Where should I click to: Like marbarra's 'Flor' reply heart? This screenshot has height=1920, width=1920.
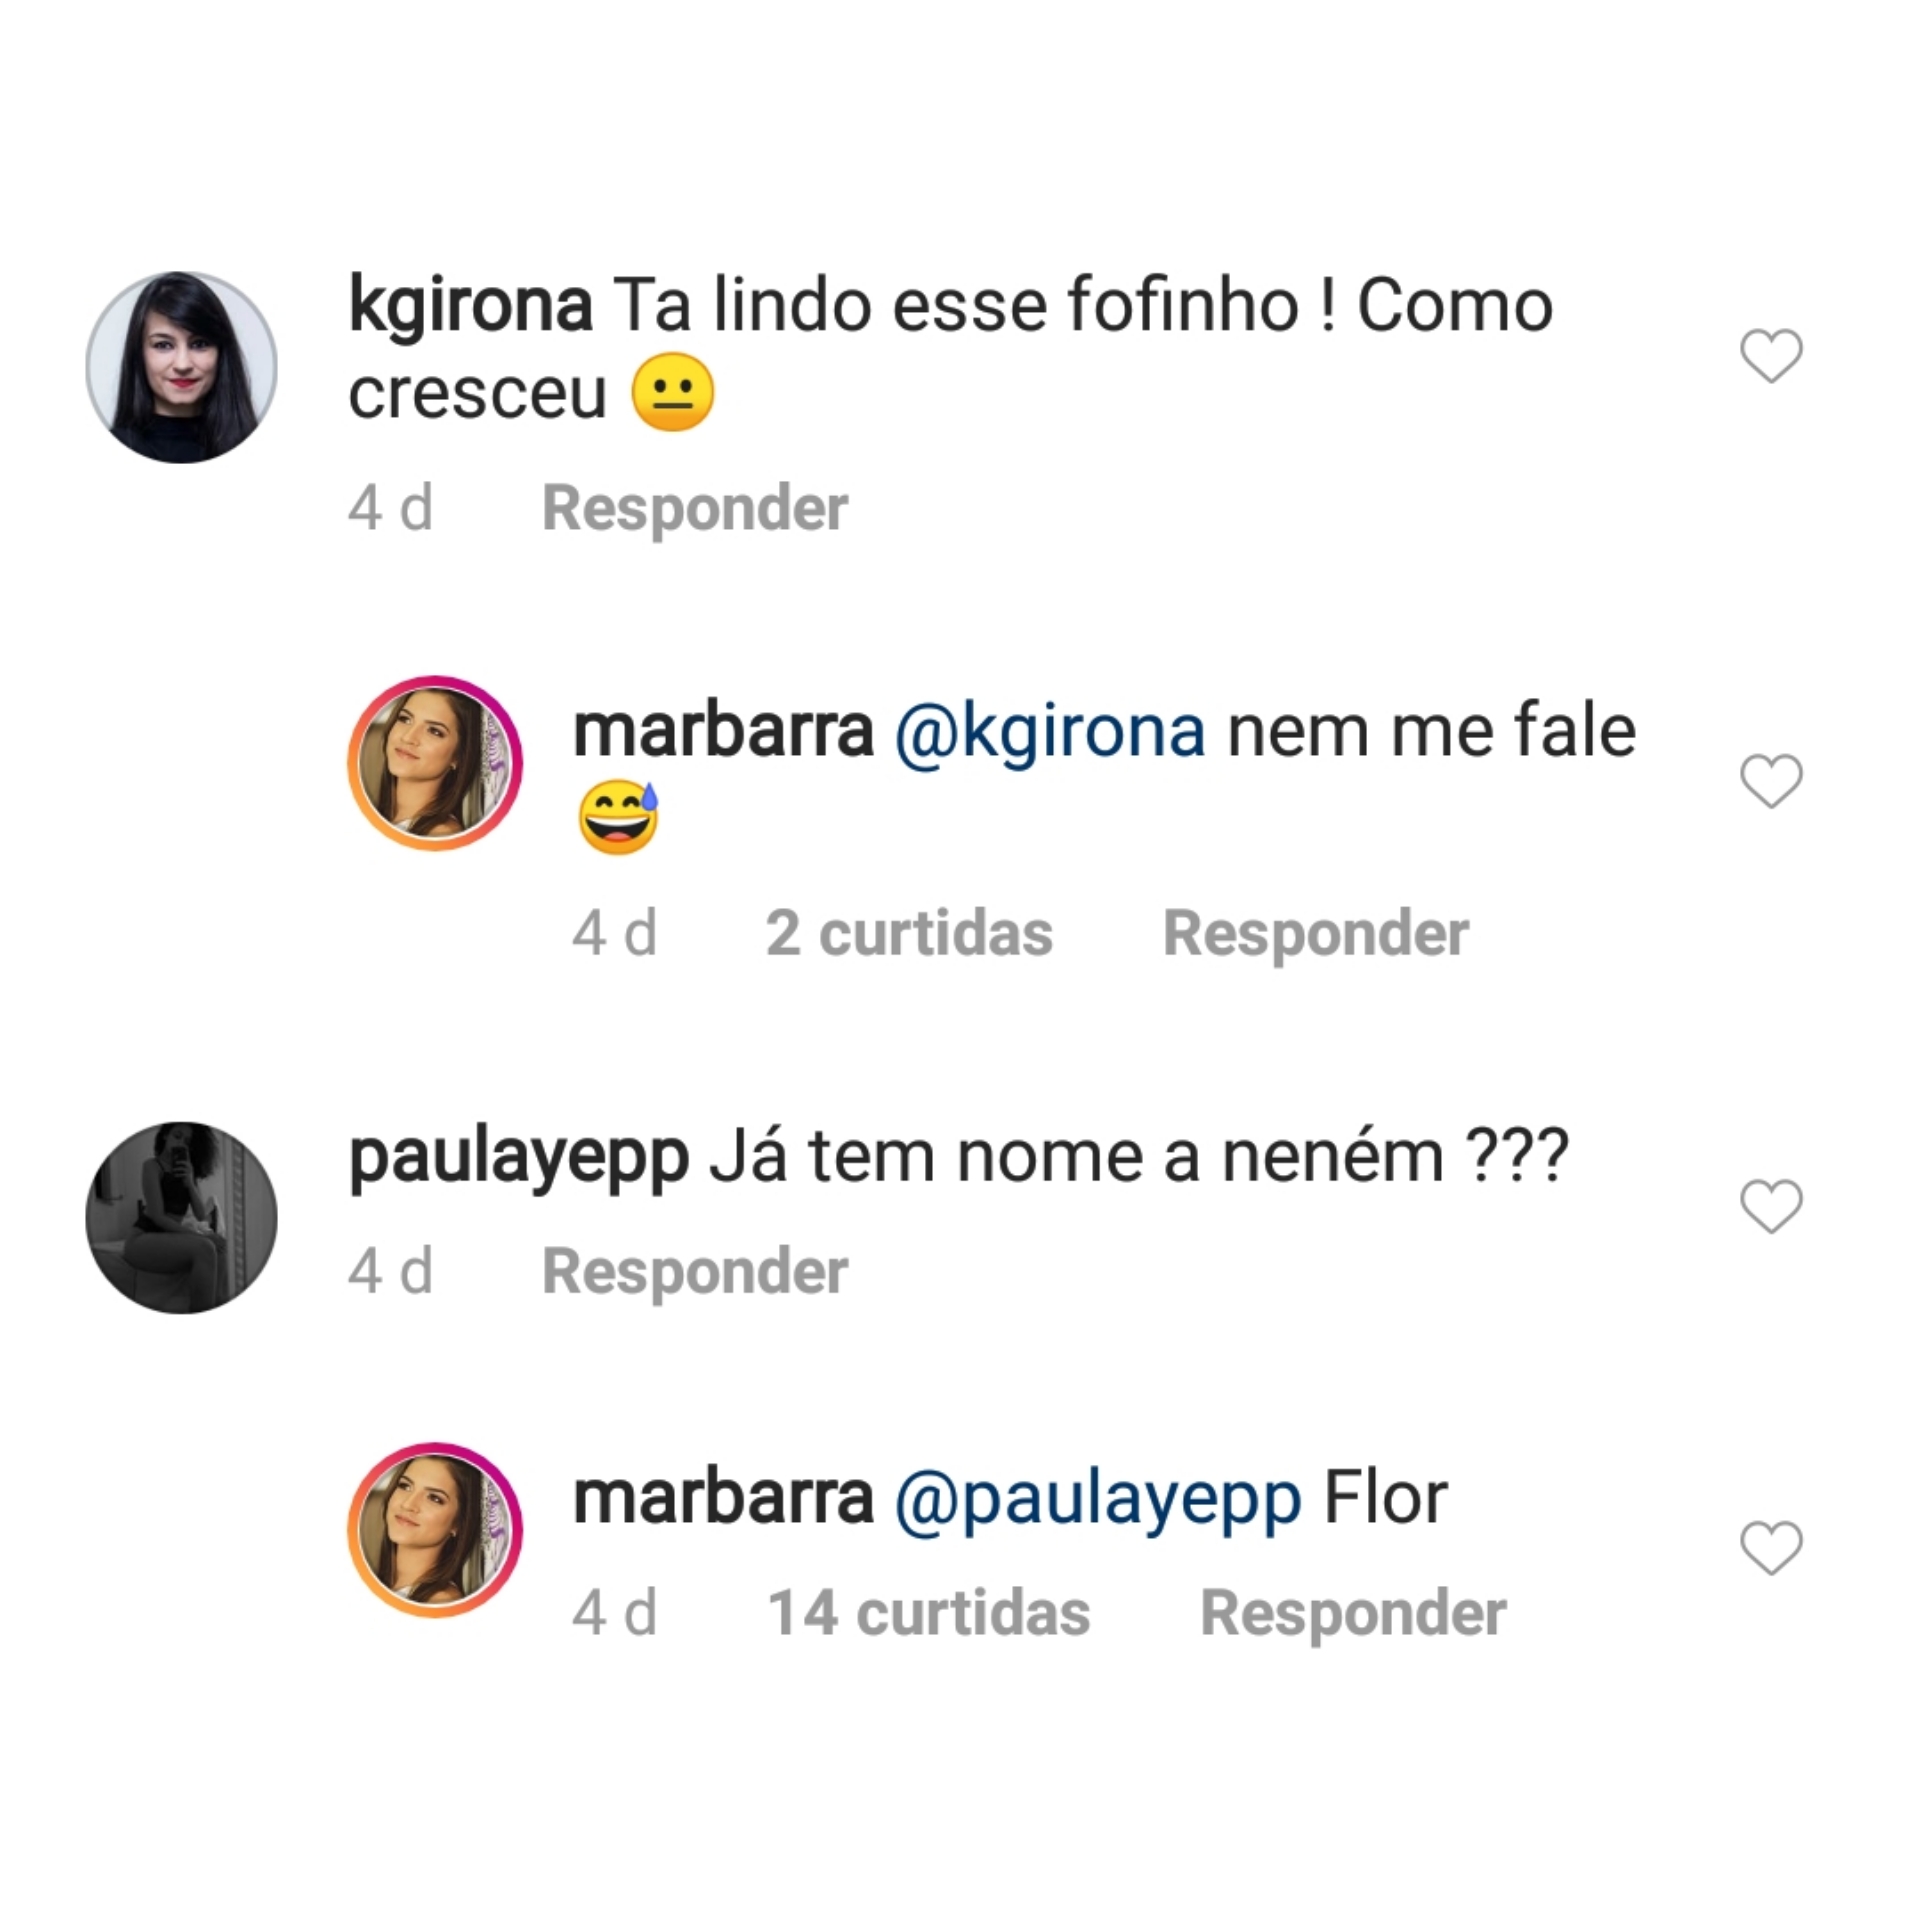pos(1771,1548)
